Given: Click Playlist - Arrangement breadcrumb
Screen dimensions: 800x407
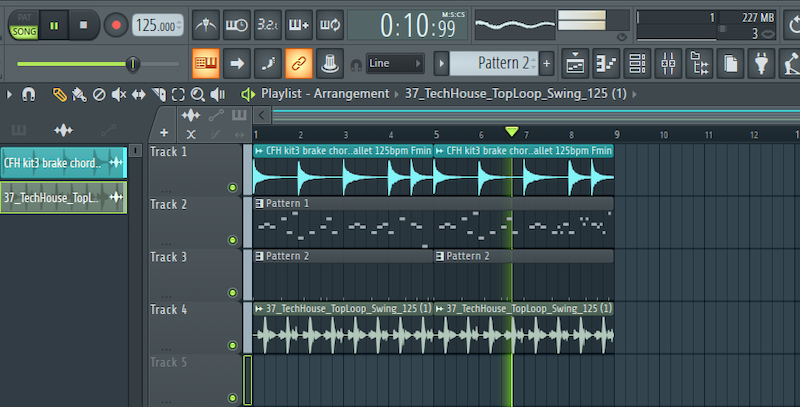Looking at the screenshot, I should [324, 94].
